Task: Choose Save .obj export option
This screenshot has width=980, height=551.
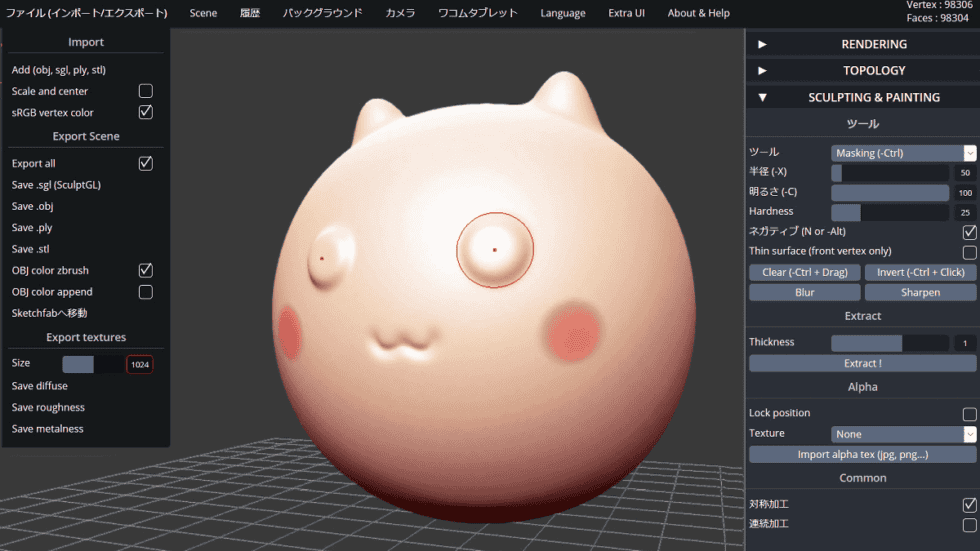Action: pyautogui.click(x=32, y=206)
